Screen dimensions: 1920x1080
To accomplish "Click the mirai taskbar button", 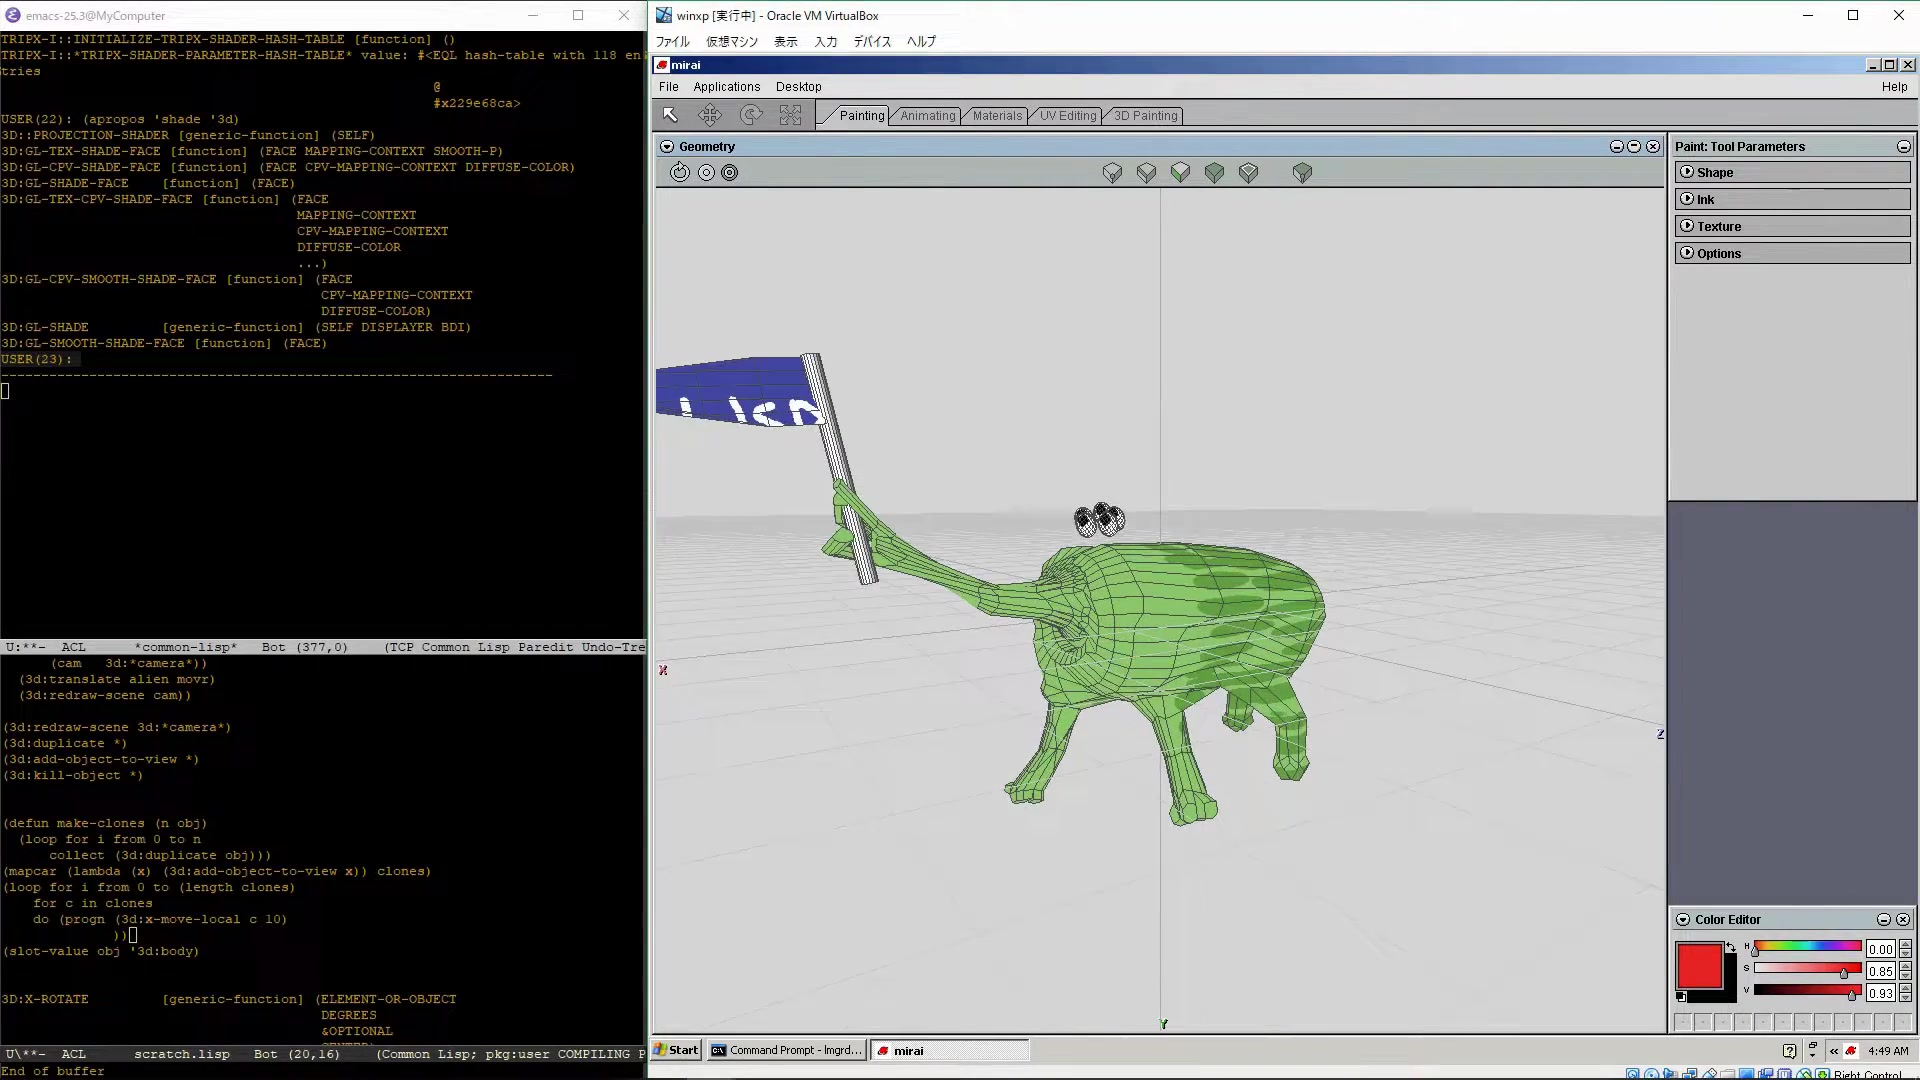I will [949, 1050].
